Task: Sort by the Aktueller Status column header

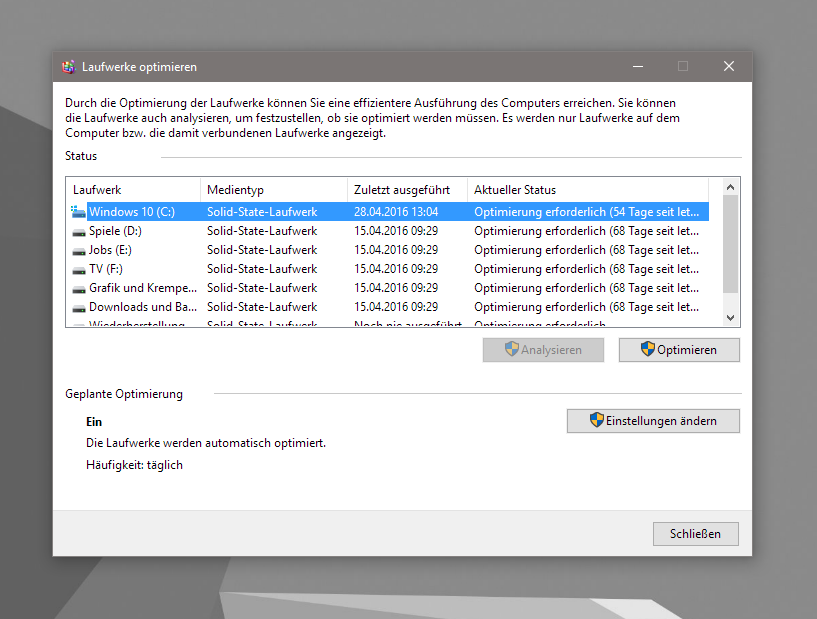Action: (588, 190)
